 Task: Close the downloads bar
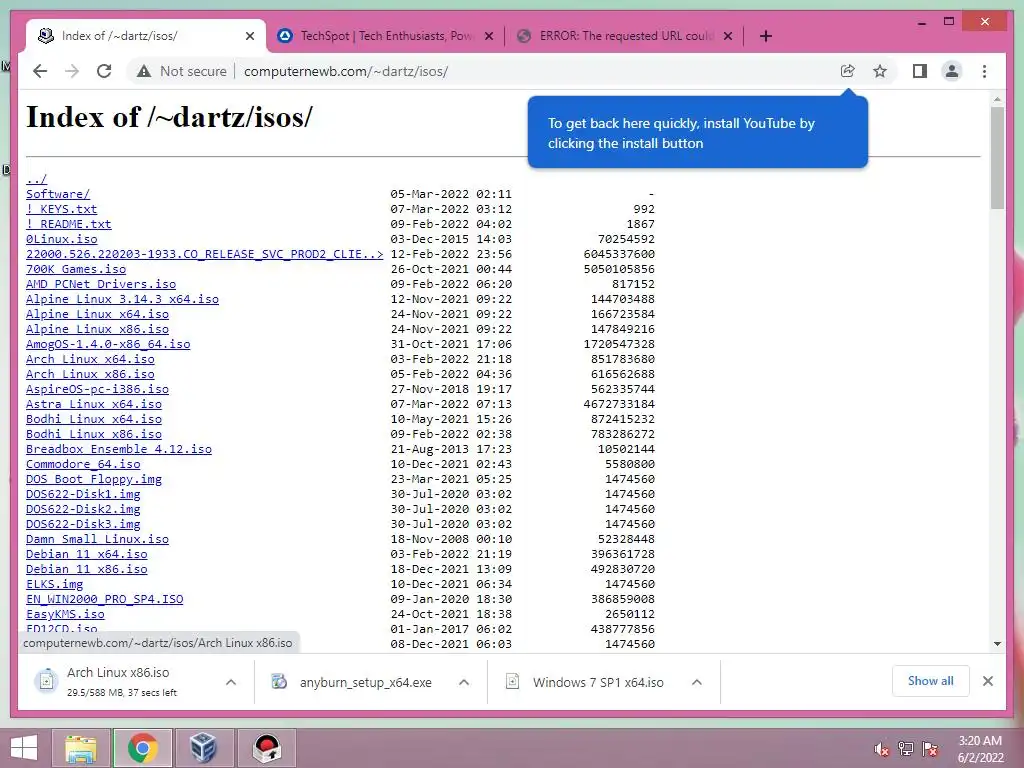point(987,681)
